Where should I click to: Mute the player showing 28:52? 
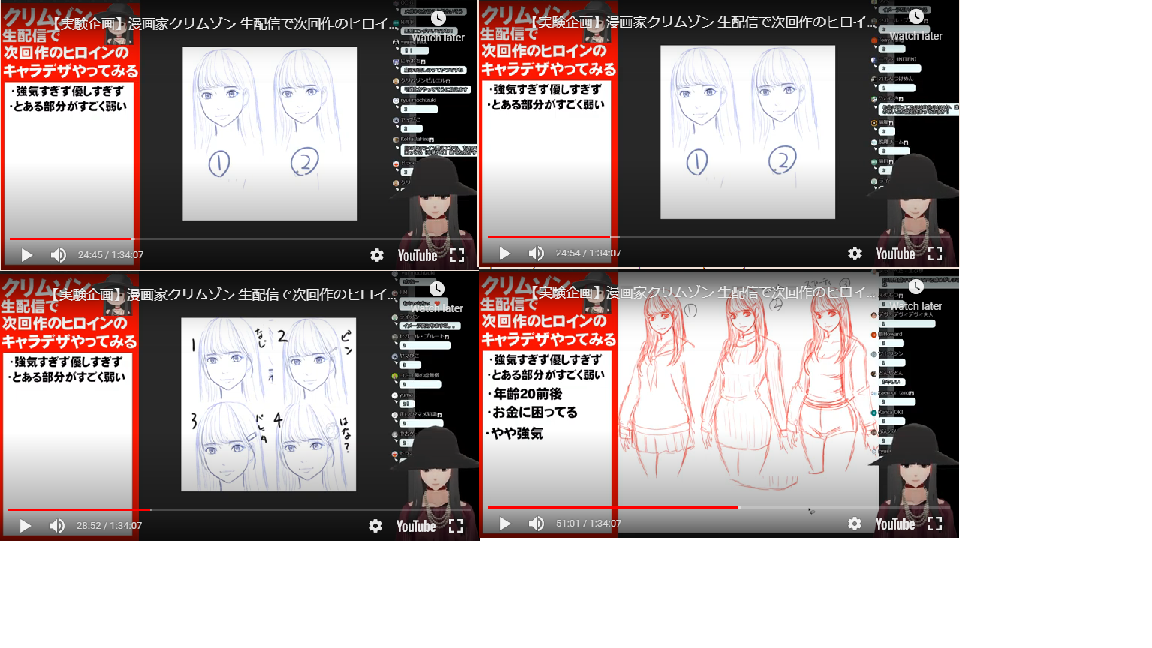[57, 526]
